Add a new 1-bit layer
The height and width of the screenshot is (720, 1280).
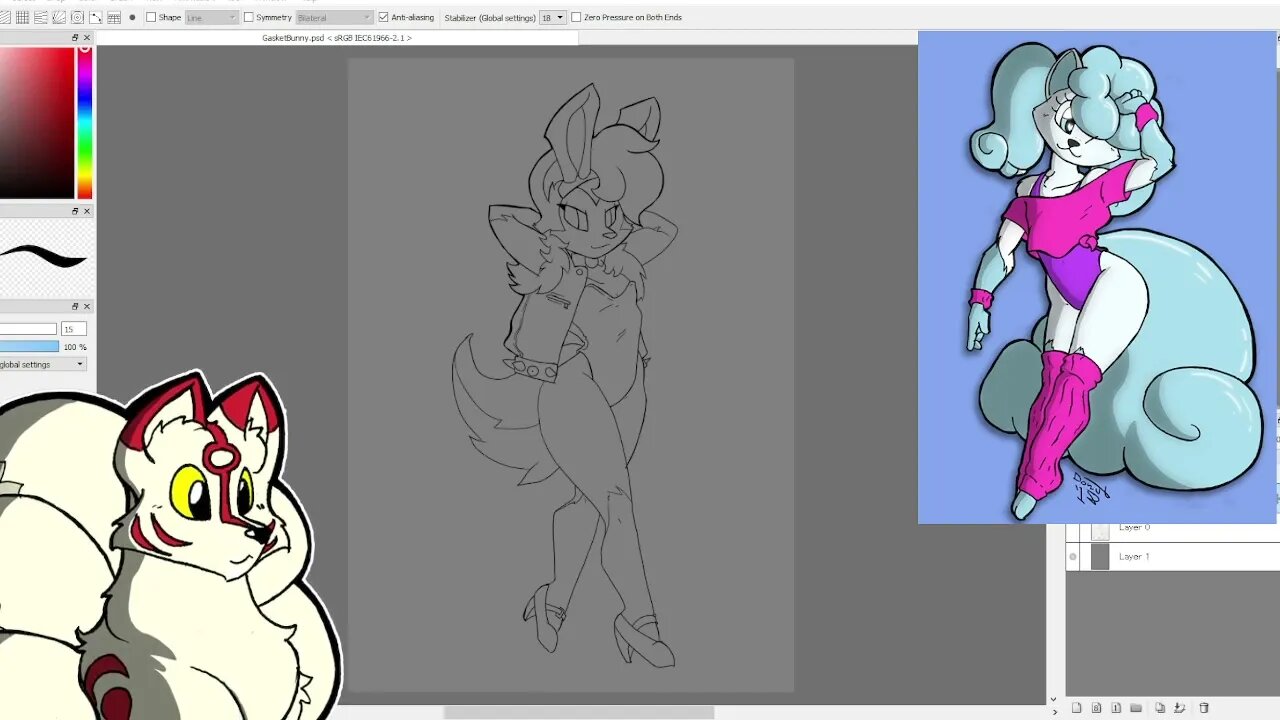coord(1116,708)
